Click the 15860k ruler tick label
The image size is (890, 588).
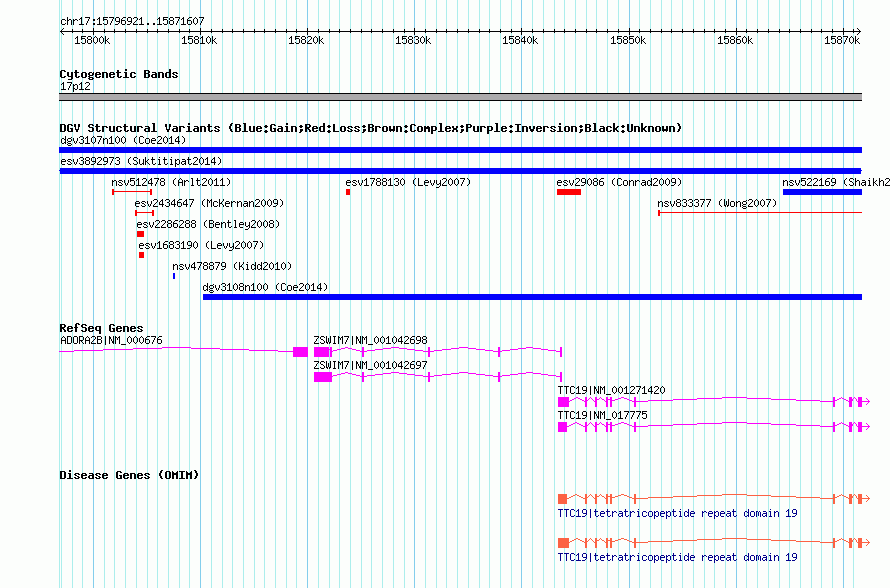click(735, 40)
